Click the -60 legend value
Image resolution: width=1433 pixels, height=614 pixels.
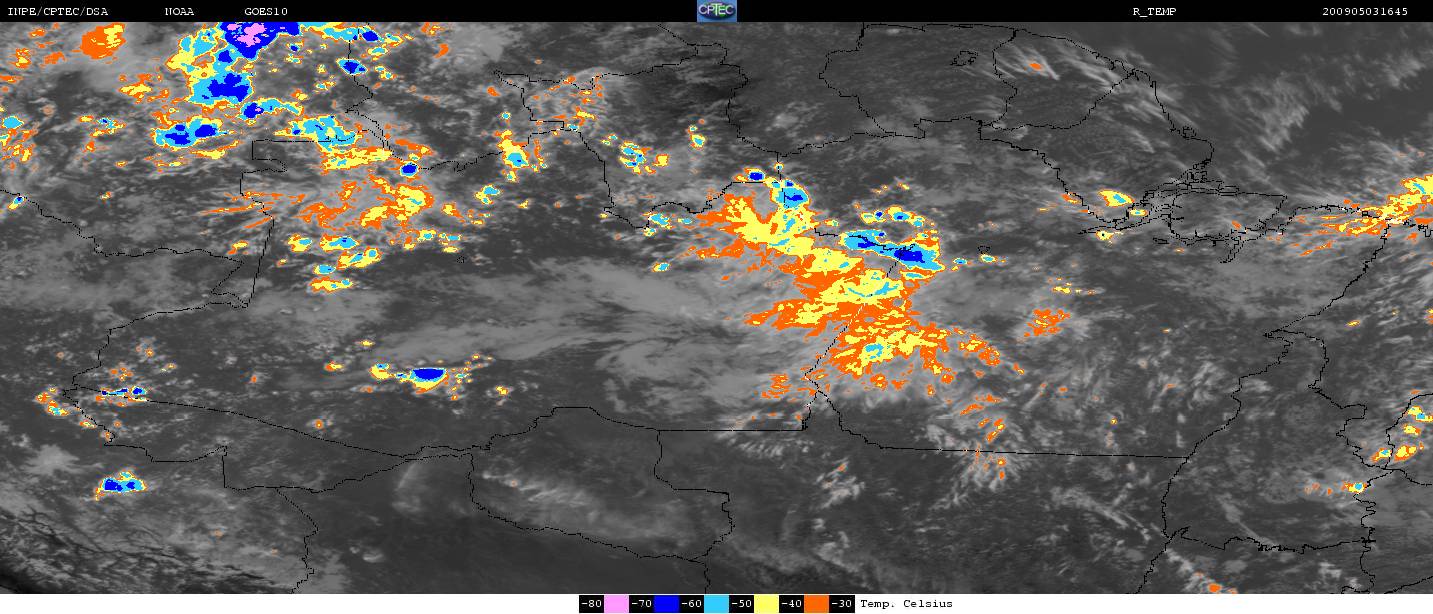point(691,604)
